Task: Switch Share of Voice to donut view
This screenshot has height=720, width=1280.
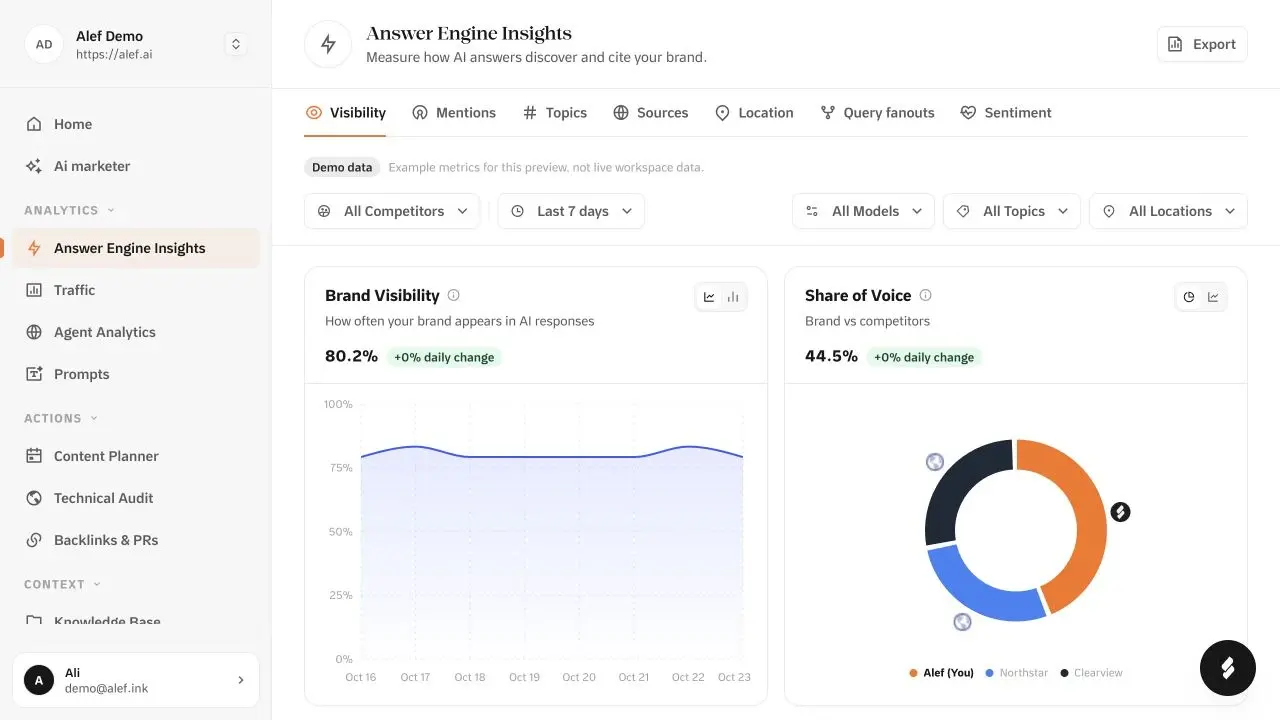Action: pyautogui.click(x=1189, y=297)
